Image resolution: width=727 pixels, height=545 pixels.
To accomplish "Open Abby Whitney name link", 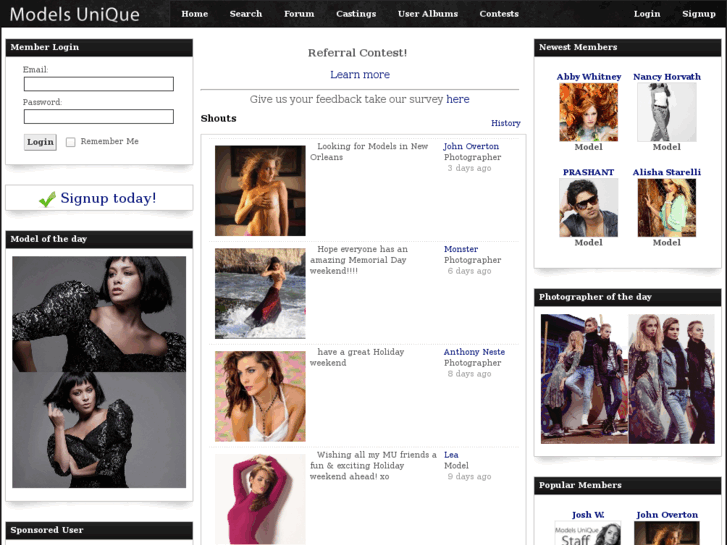I will 589,77.
